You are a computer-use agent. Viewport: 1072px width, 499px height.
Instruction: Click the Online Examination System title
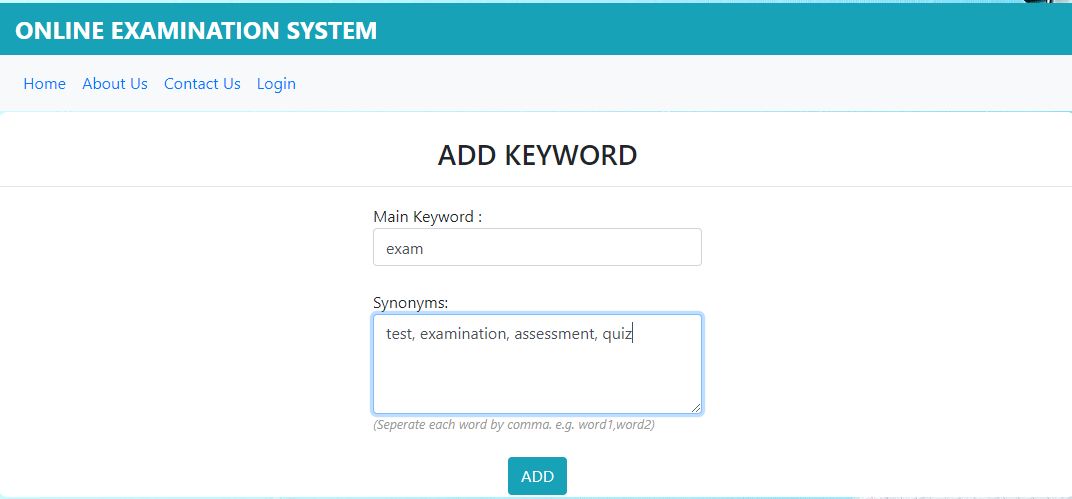coord(196,31)
